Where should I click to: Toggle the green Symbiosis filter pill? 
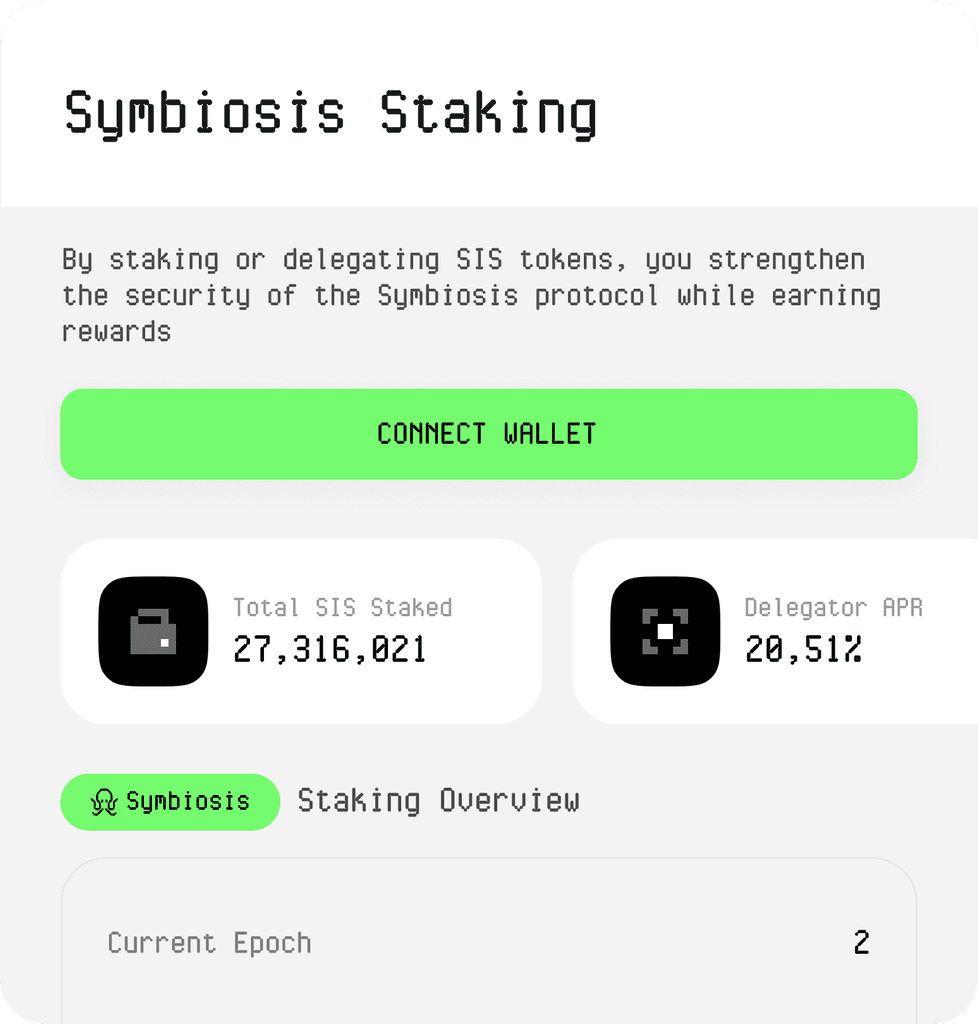tap(170, 801)
